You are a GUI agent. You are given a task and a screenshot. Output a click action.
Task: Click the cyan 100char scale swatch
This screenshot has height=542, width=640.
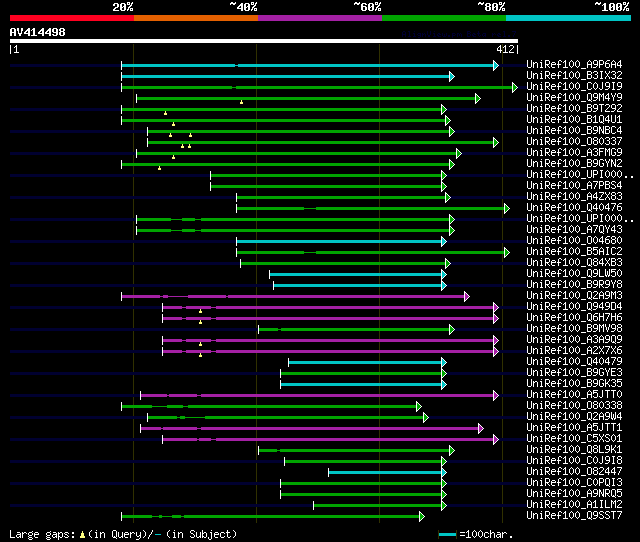[x=447, y=534]
